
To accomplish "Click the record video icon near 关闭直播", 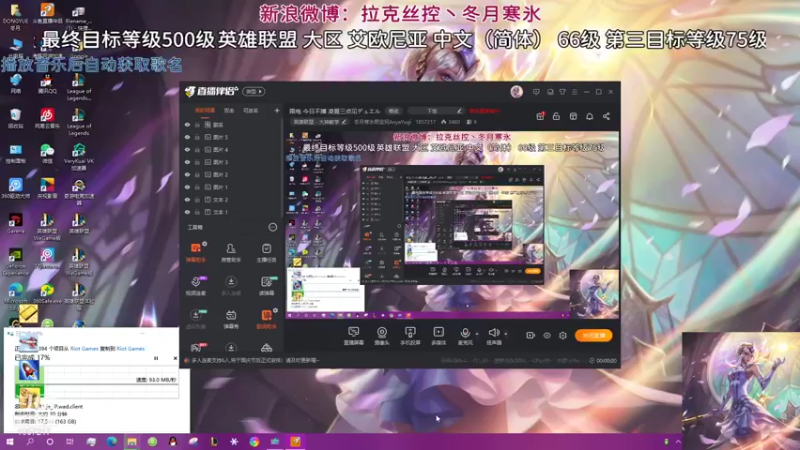I will point(530,335).
